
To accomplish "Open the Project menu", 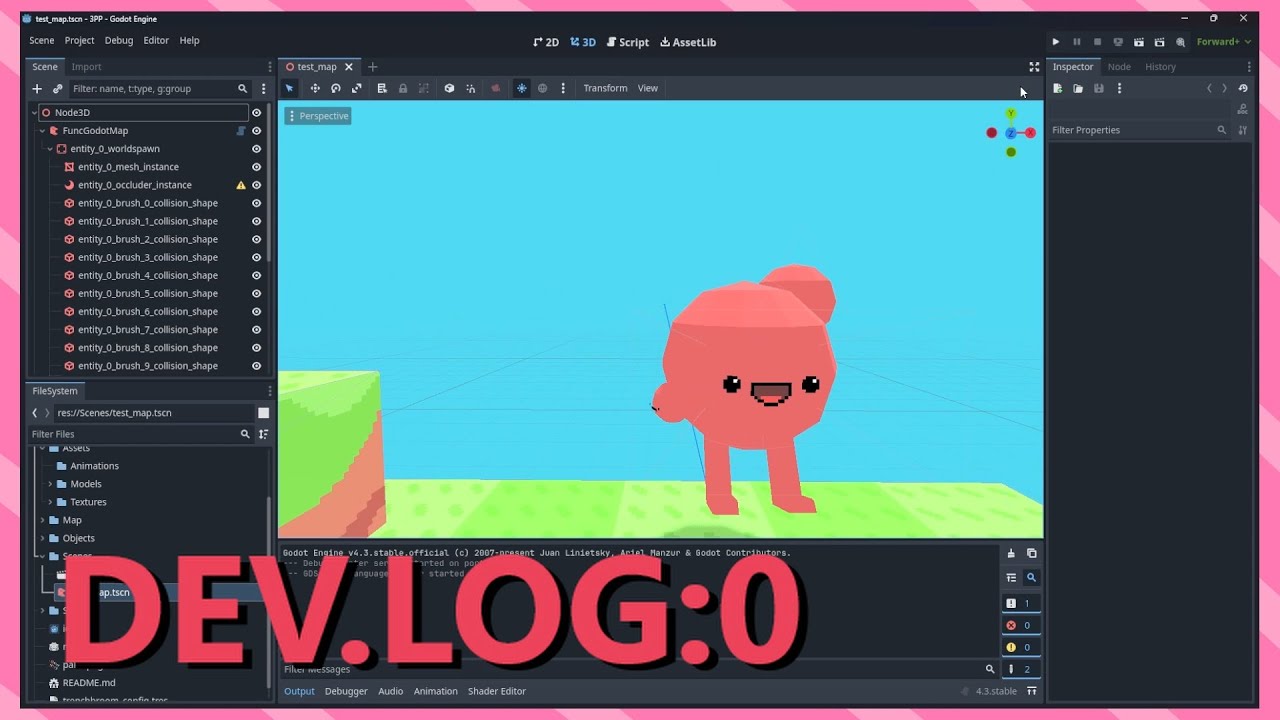I will [79, 40].
